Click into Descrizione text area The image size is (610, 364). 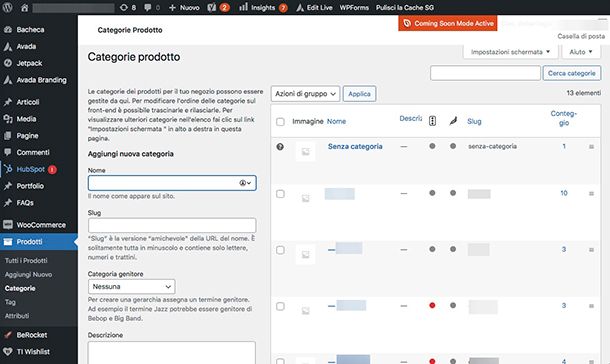click(x=172, y=353)
